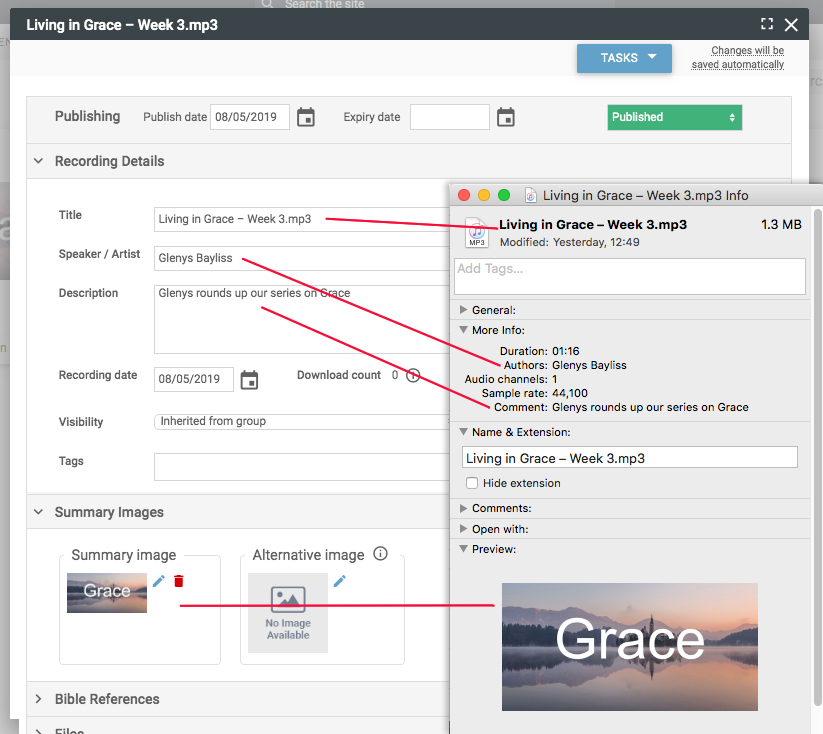
Task: Close the Living in Grace recording dialog
Action: pos(791,25)
